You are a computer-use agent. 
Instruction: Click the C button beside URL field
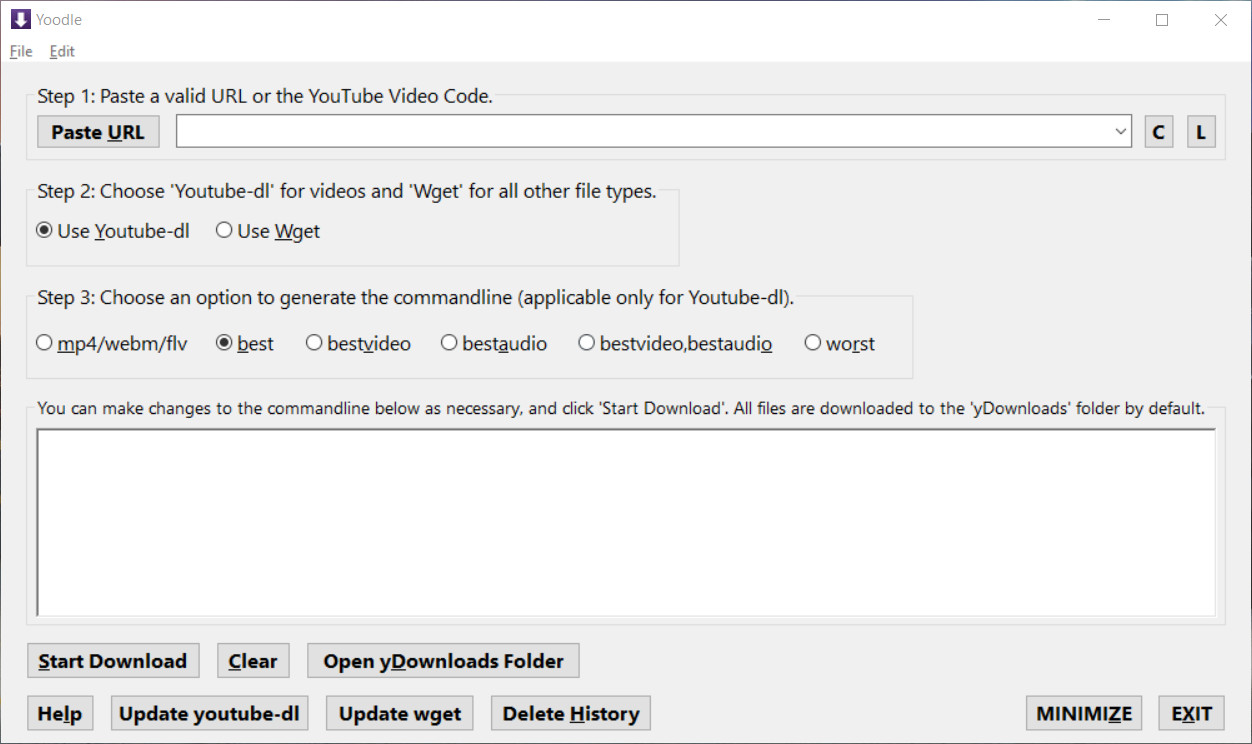pos(1159,132)
